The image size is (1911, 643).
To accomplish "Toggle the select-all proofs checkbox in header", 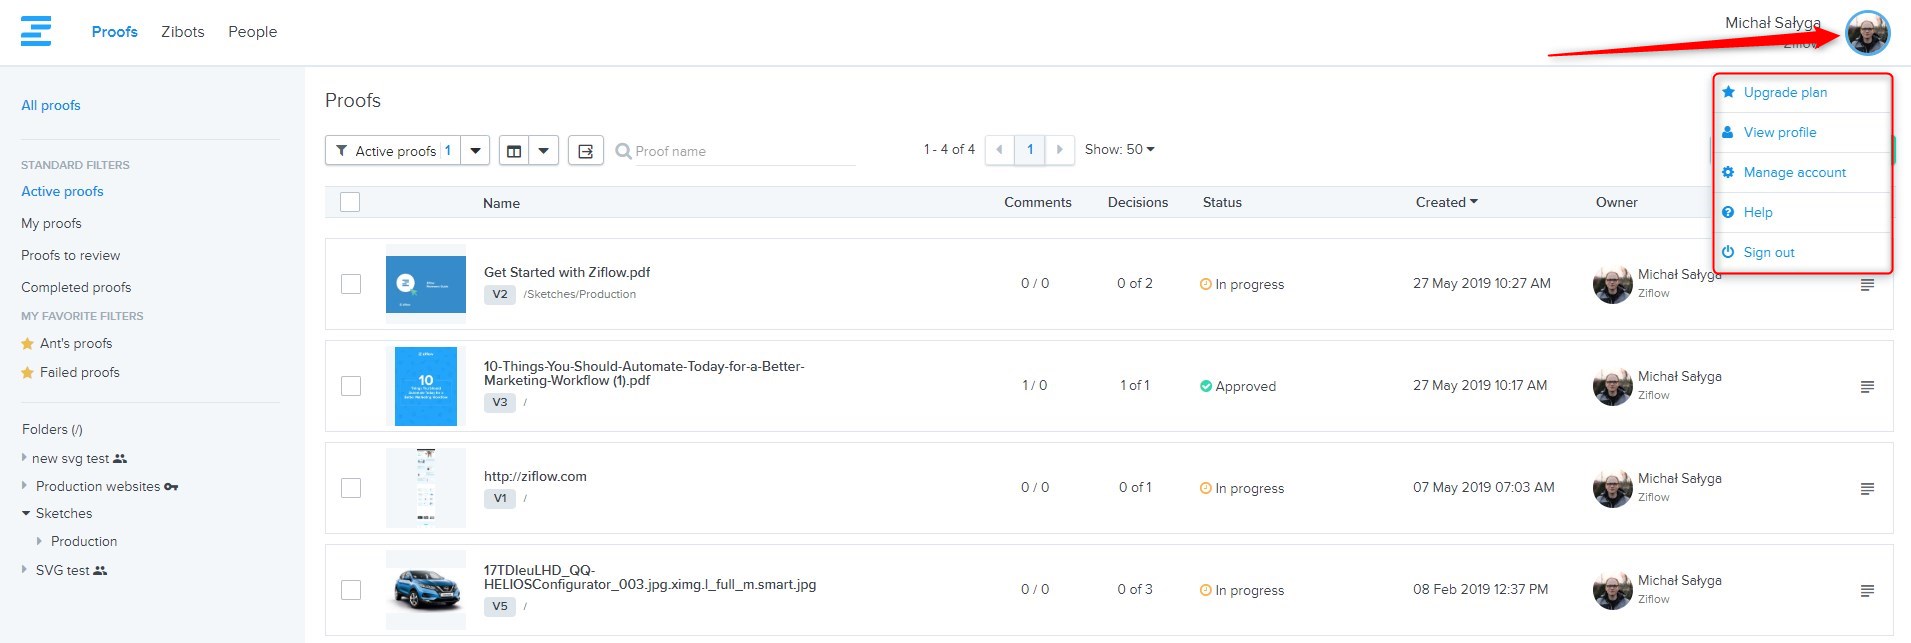I will (x=350, y=202).
